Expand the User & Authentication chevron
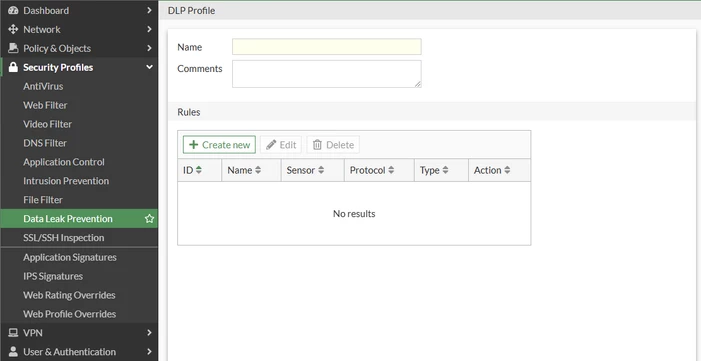 (149, 352)
